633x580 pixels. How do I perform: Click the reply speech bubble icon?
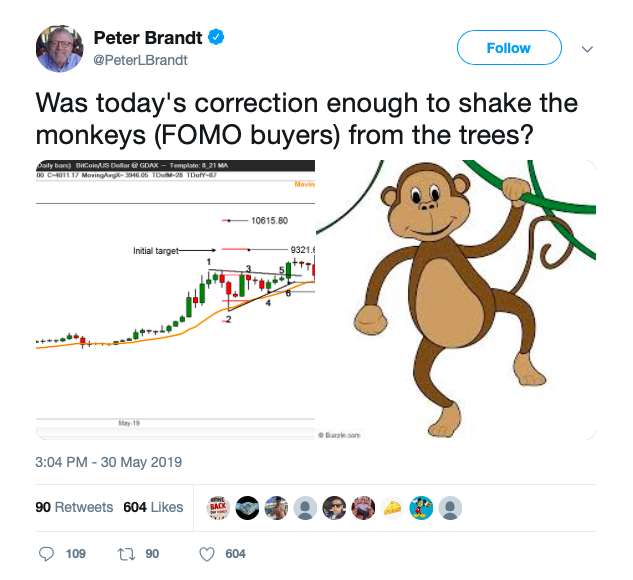46,554
